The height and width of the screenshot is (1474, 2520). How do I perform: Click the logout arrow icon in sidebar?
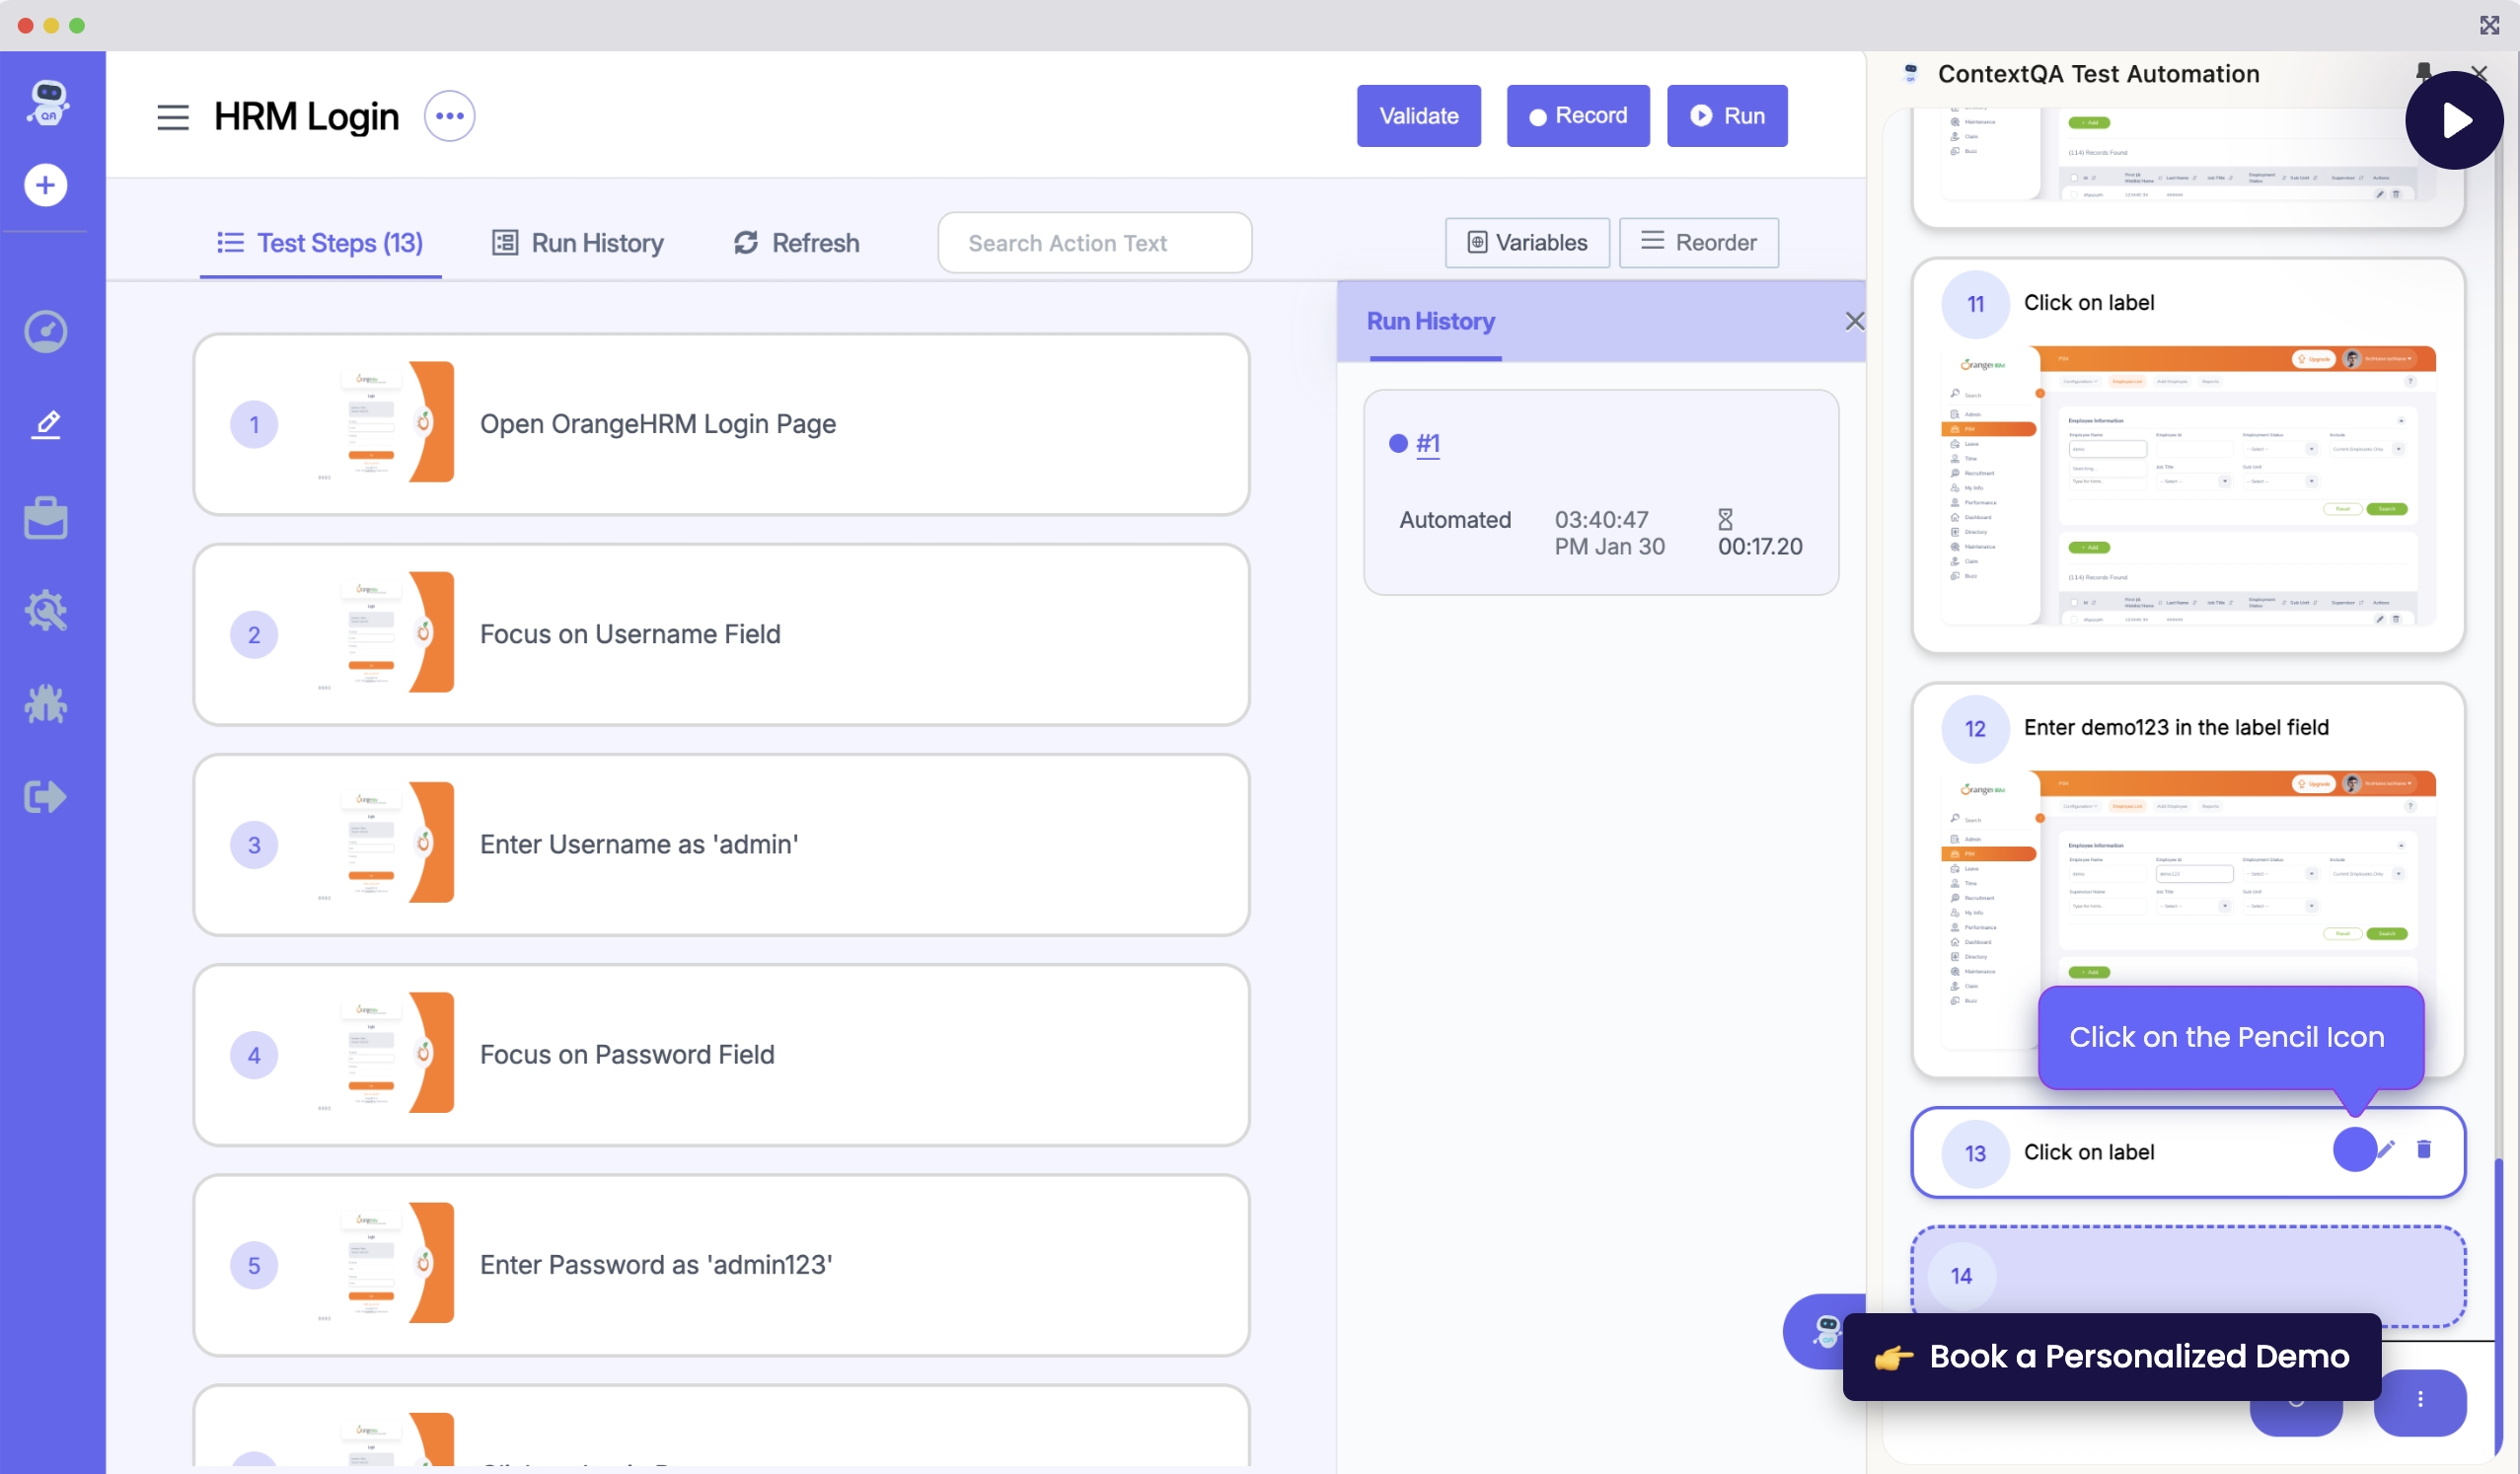click(x=45, y=797)
